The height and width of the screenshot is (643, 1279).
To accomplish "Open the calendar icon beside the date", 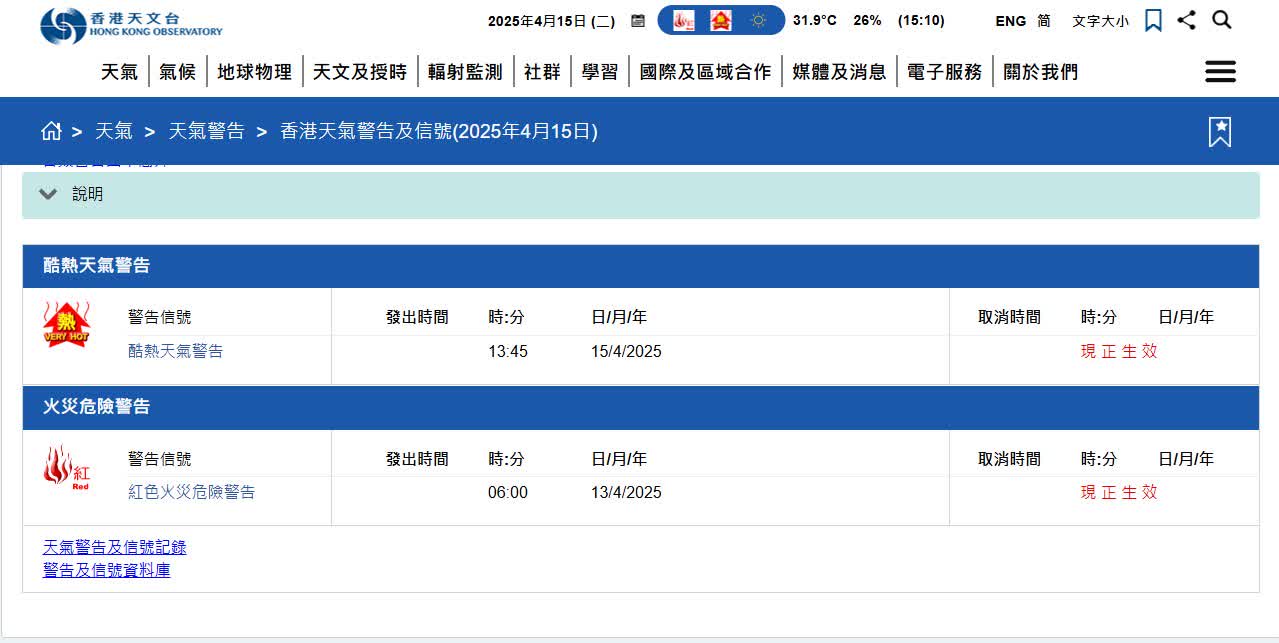I will [638, 20].
